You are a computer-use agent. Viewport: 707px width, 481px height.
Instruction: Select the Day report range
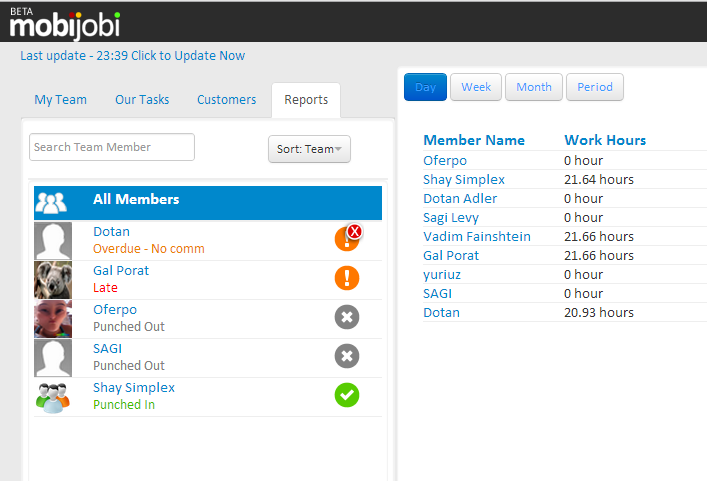[x=425, y=88]
